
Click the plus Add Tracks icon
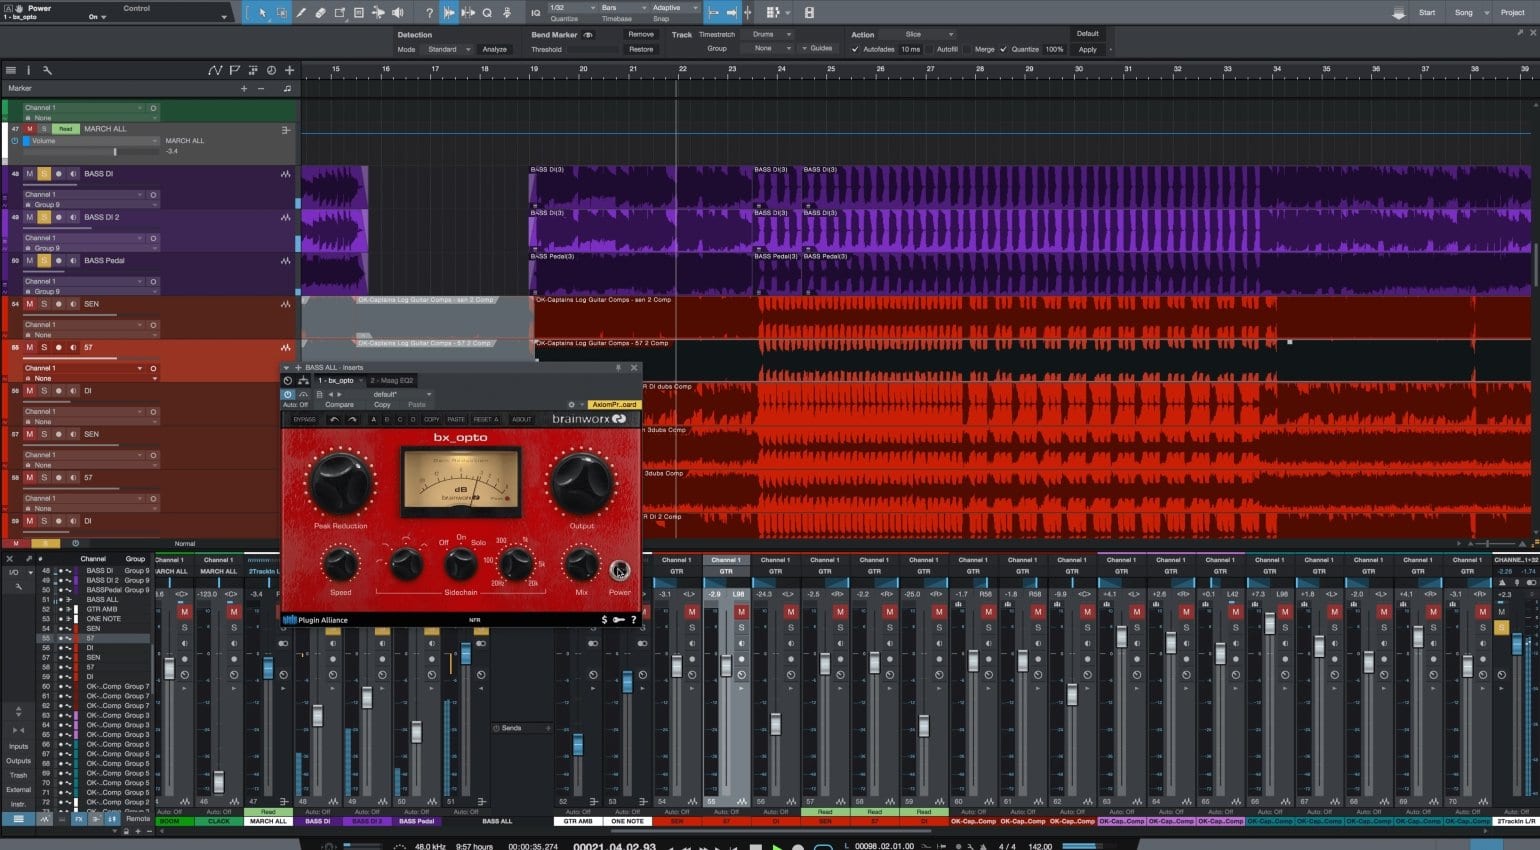(x=289, y=70)
